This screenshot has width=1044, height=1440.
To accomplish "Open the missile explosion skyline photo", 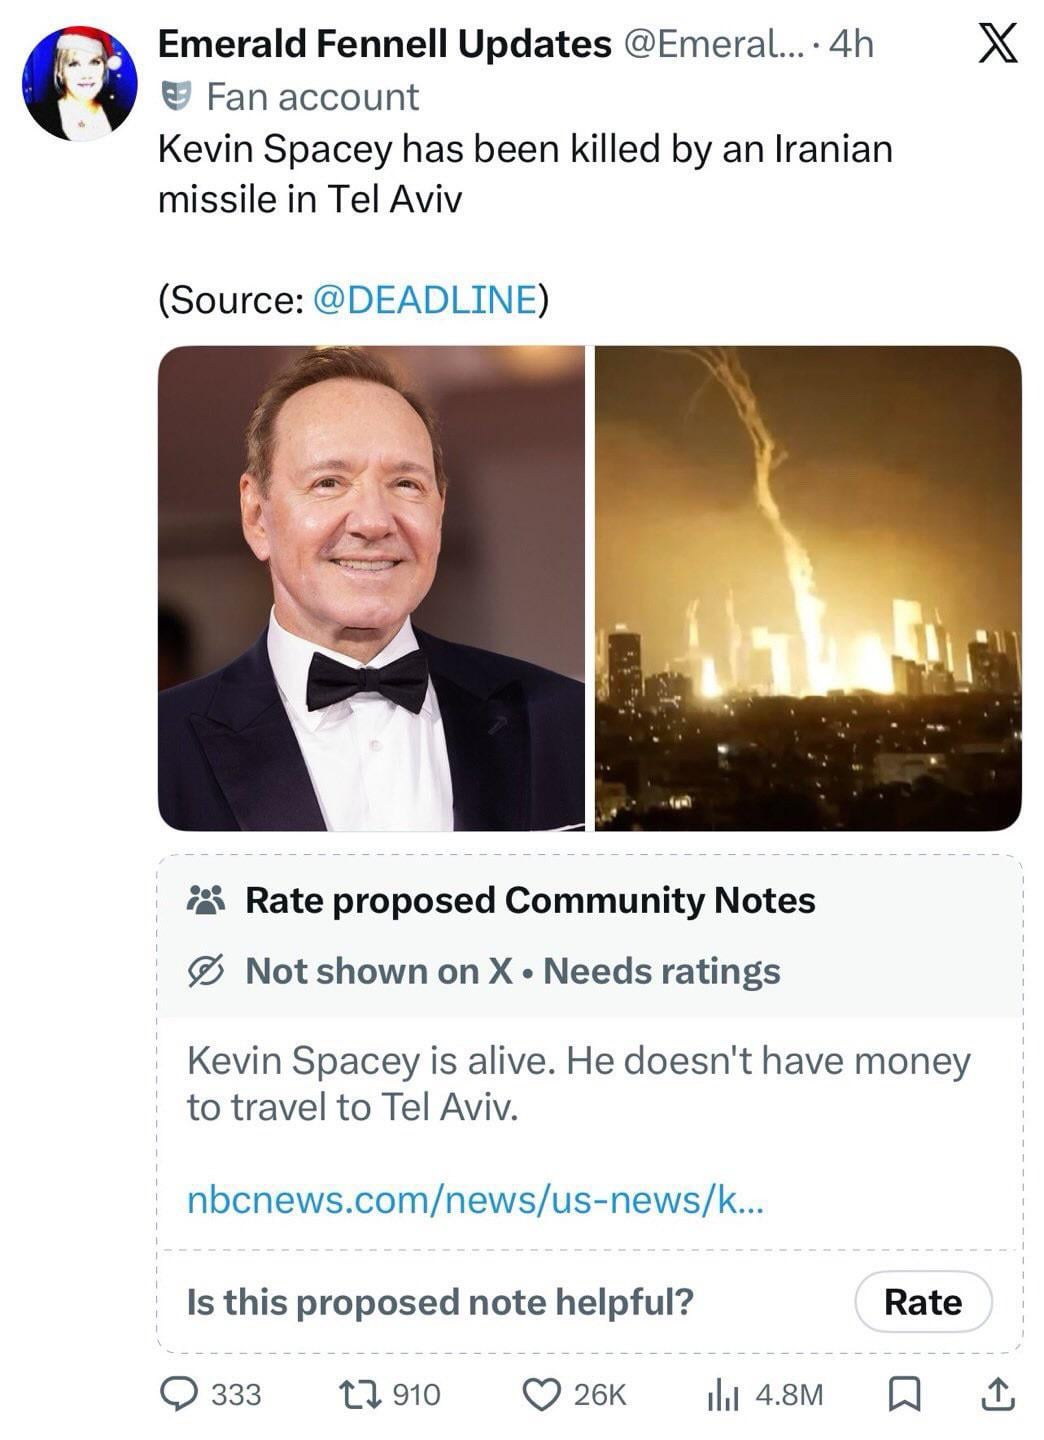I will [808, 588].
